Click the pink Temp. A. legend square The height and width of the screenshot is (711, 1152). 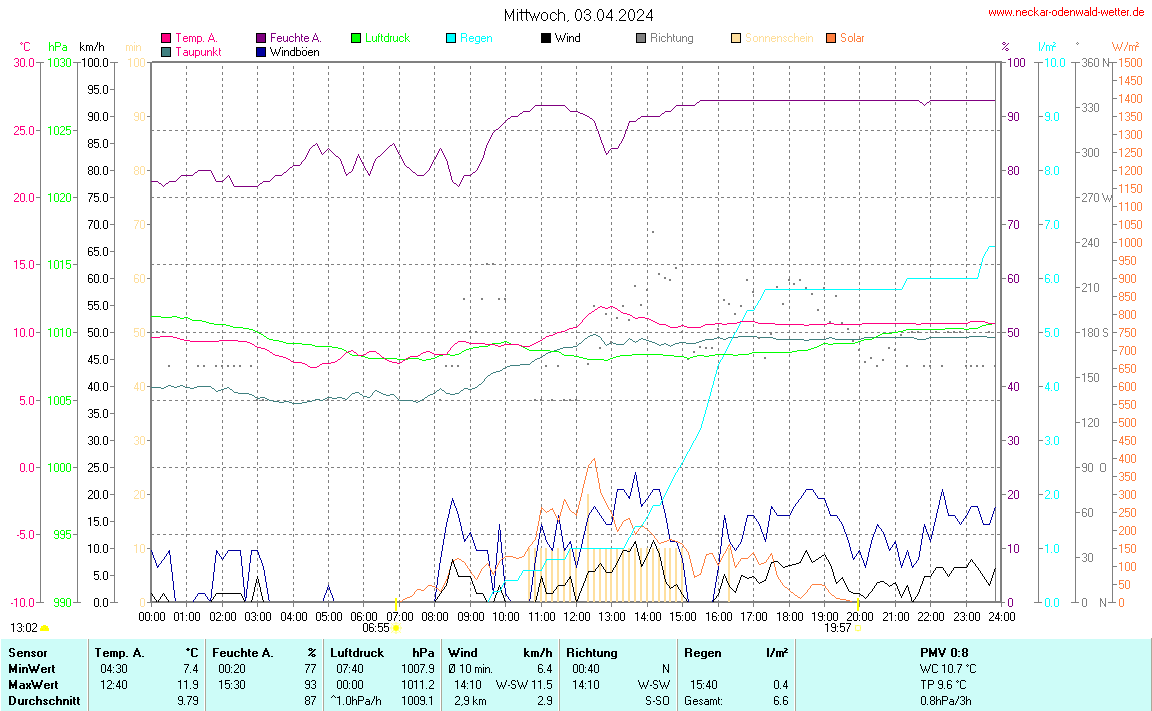click(166, 39)
